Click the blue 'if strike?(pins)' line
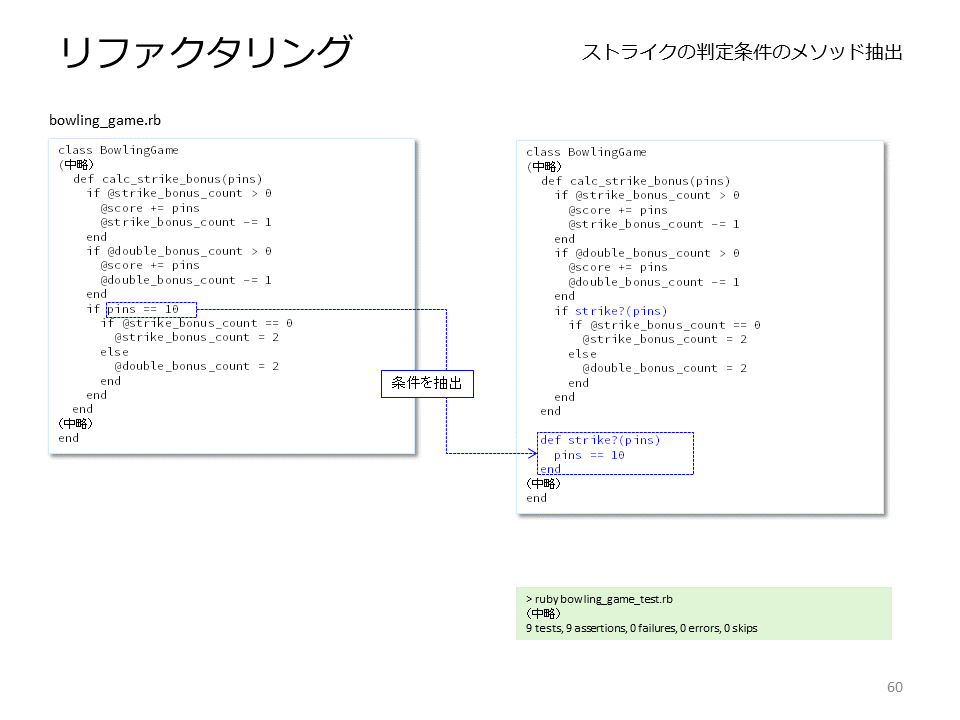Viewport: 960px width, 720px height. click(610, 311)
